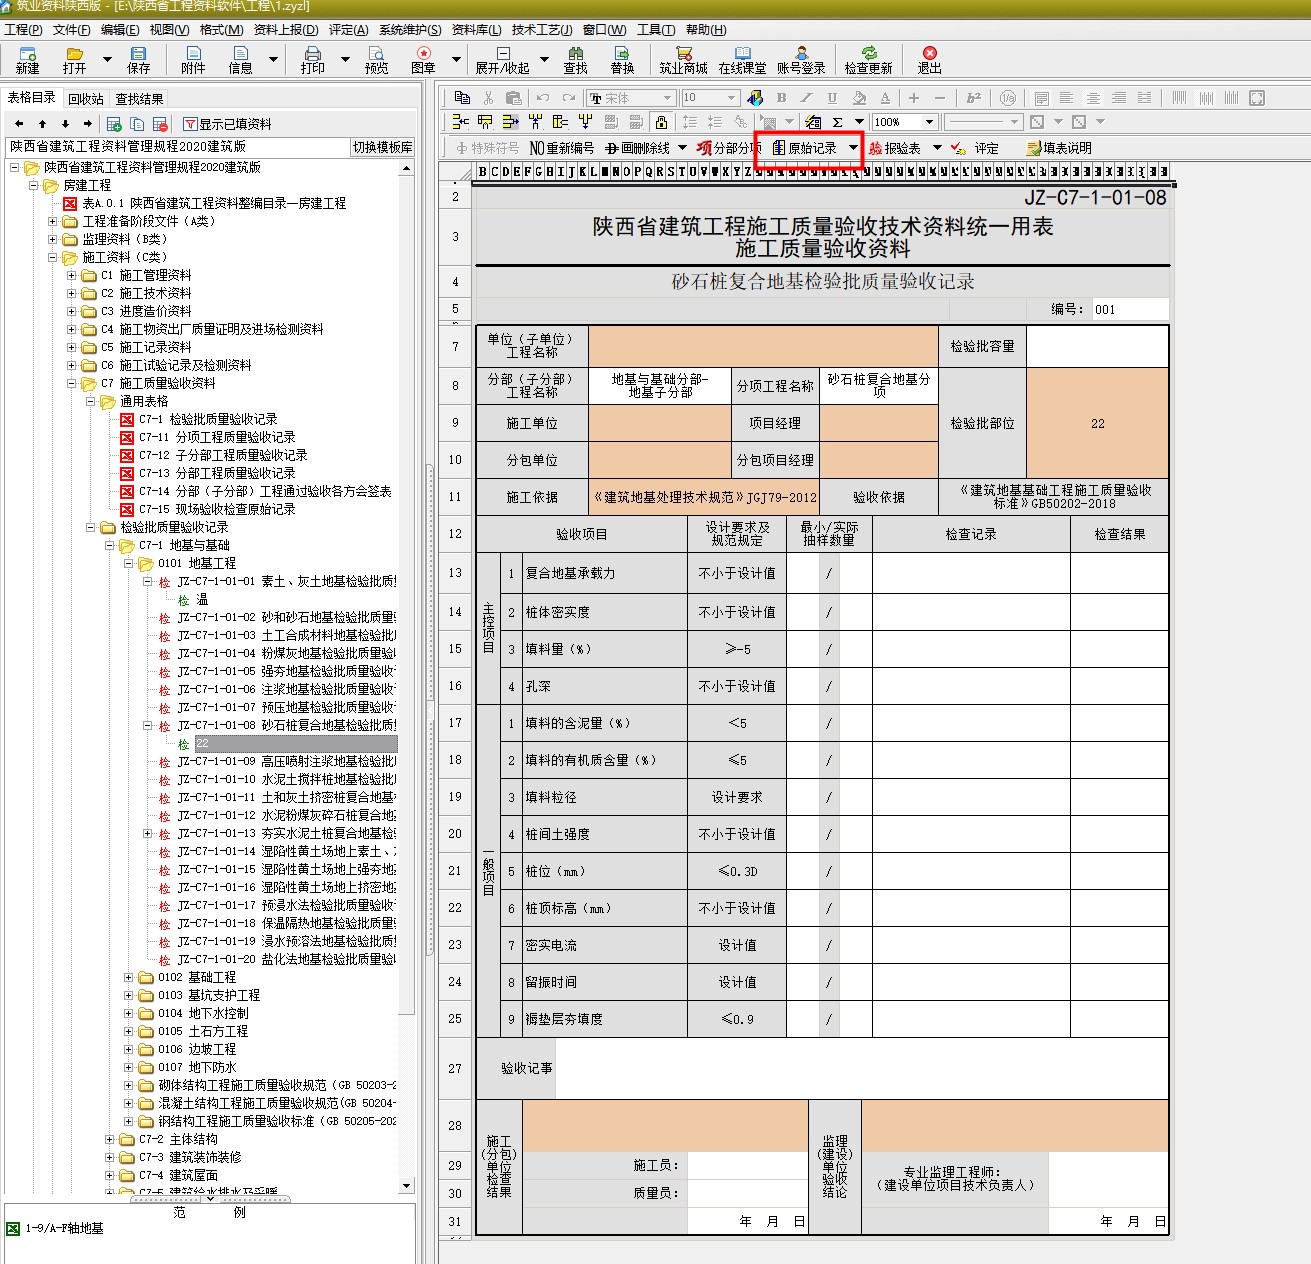Expand the C1 施工管理资料 folder
1311x1264 pixels.
(x=72, y=275)
